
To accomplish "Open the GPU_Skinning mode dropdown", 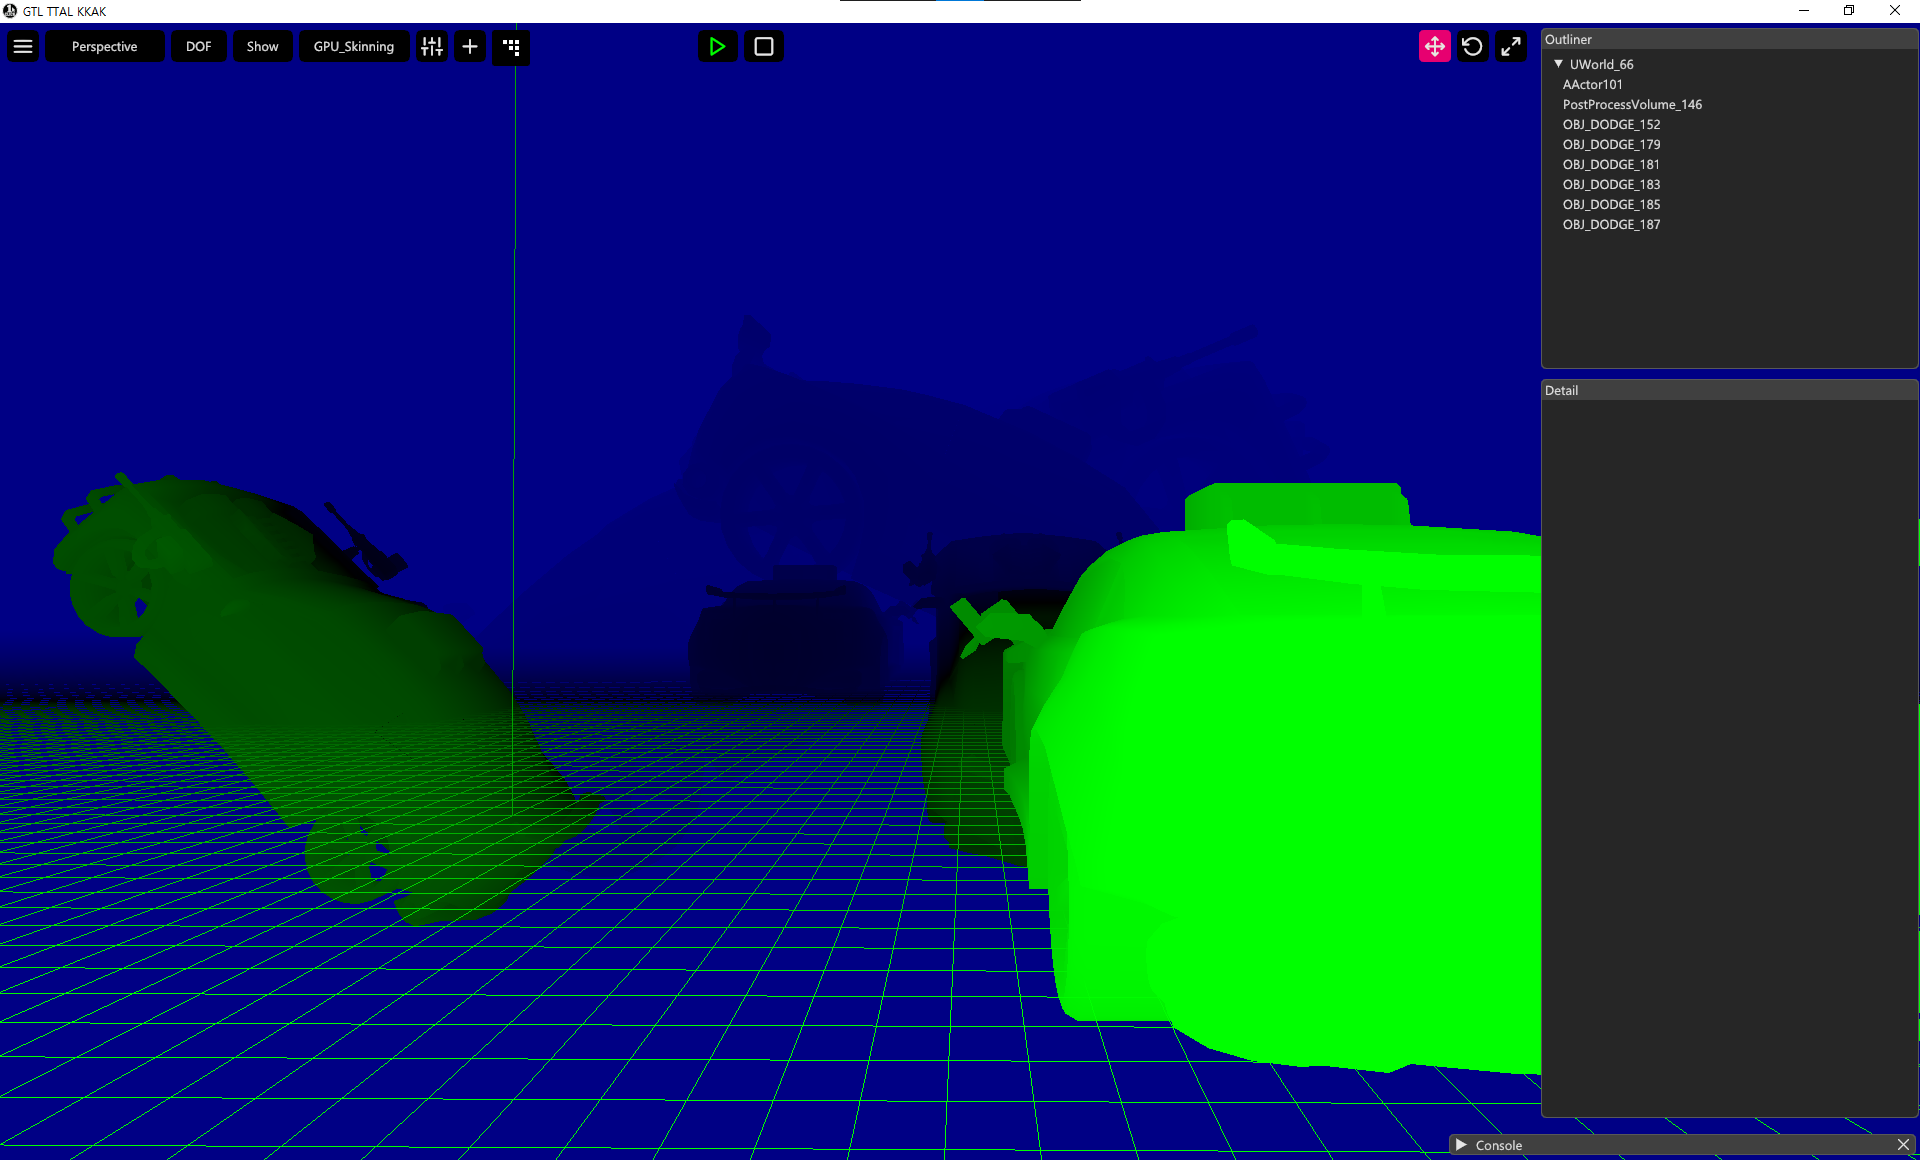I will pyautogui.click(x=353, y=47).
